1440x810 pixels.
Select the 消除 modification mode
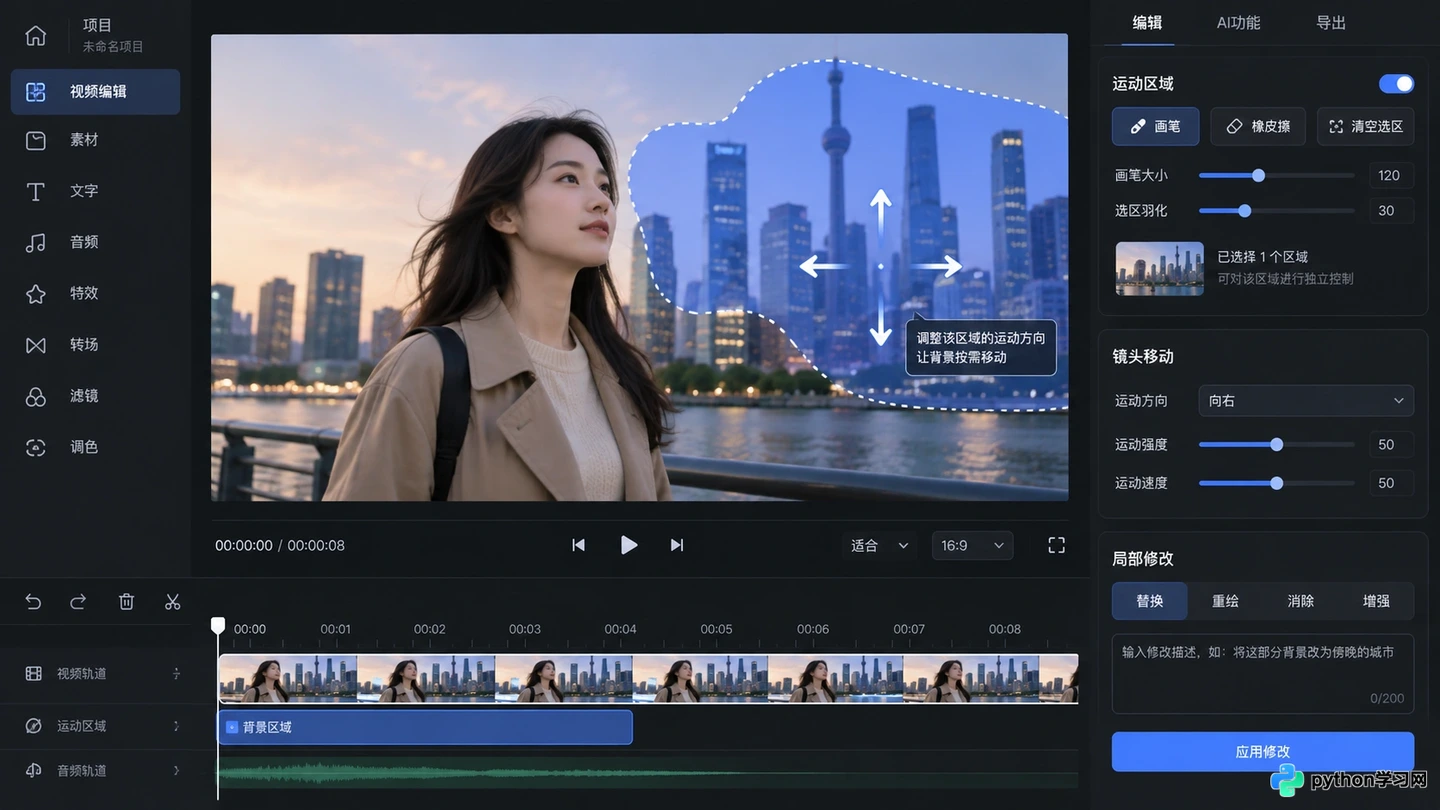point(1301,601)
